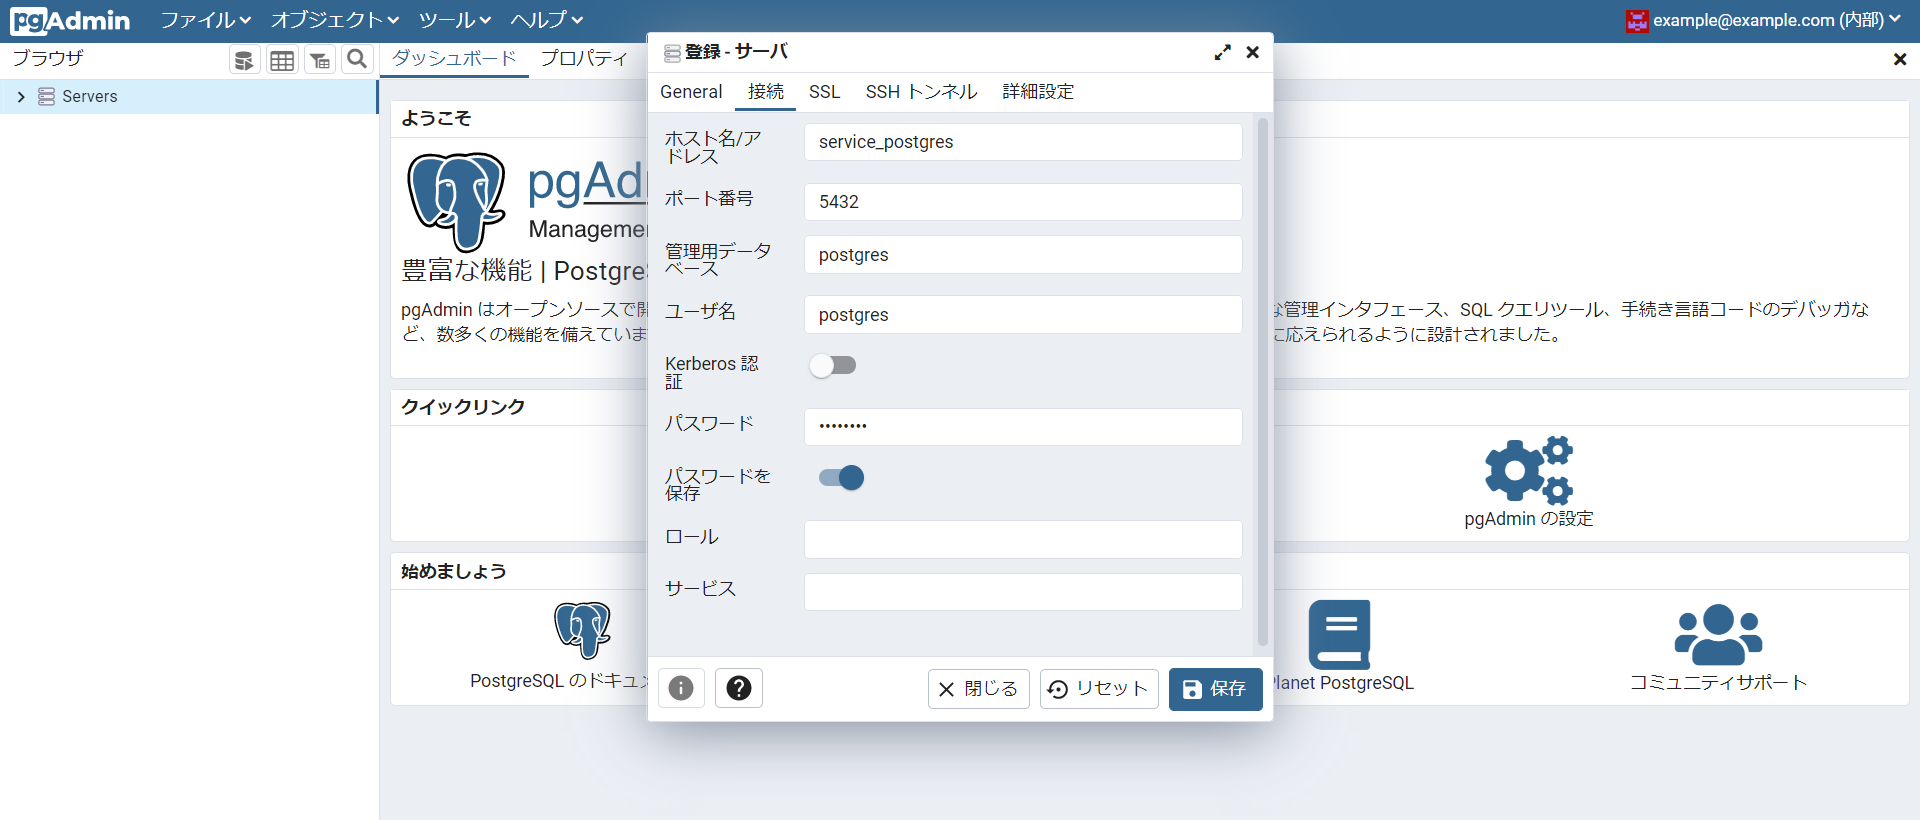Click the help question mark button
This screenshot has width=1920, height=820.
point(739,688)
